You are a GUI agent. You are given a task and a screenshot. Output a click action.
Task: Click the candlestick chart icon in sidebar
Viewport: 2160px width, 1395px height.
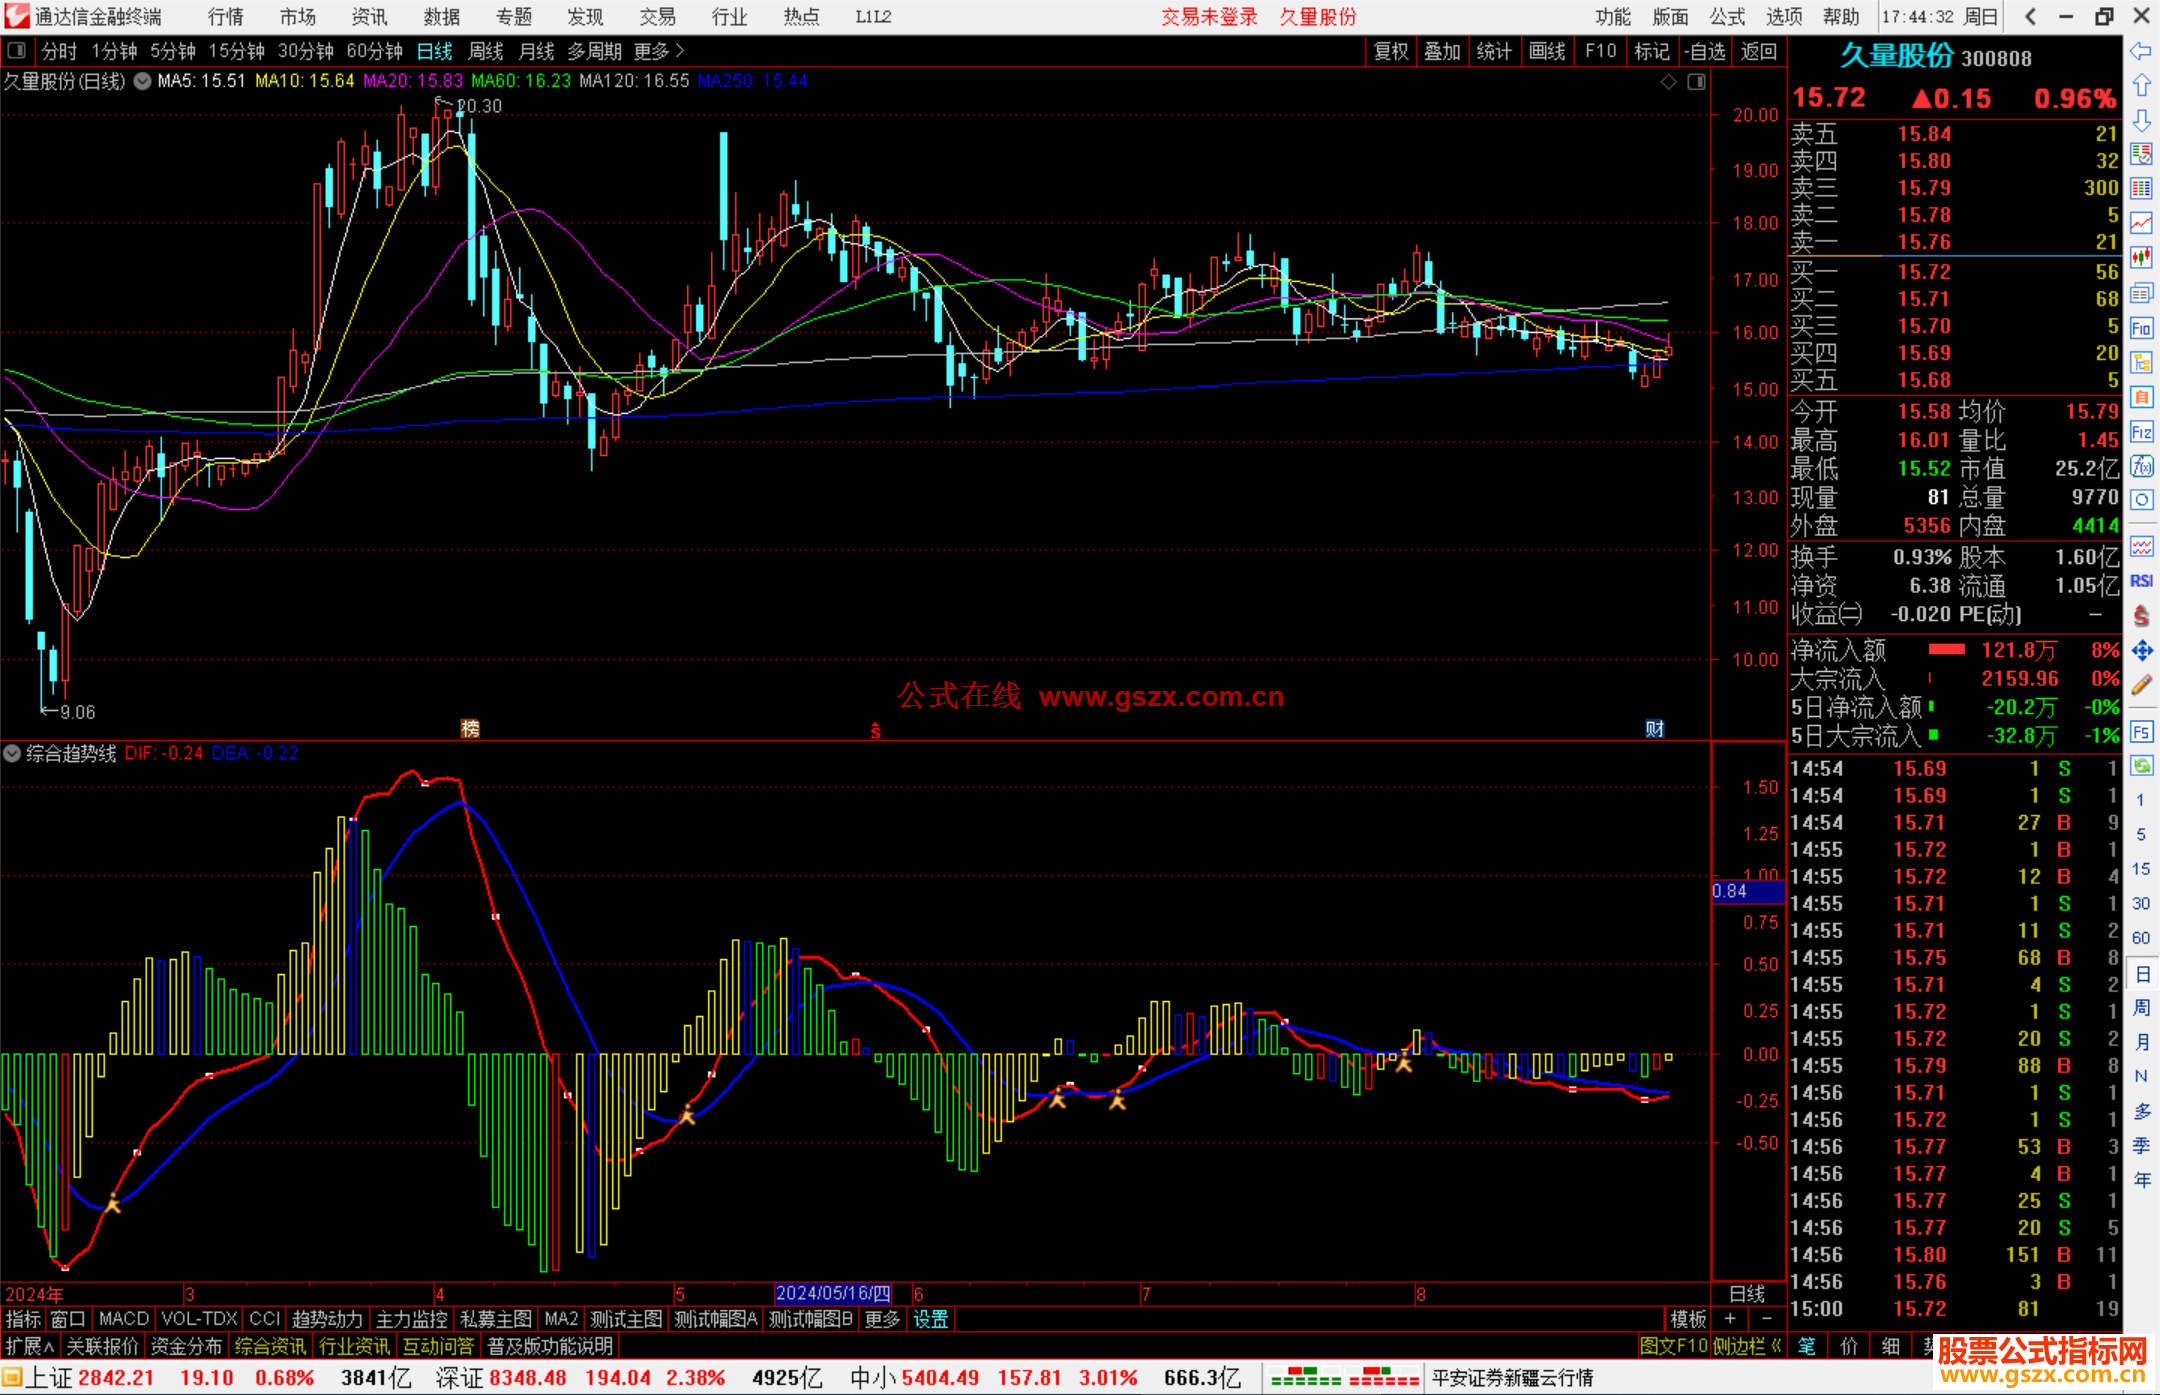[x=2141, y=257]
